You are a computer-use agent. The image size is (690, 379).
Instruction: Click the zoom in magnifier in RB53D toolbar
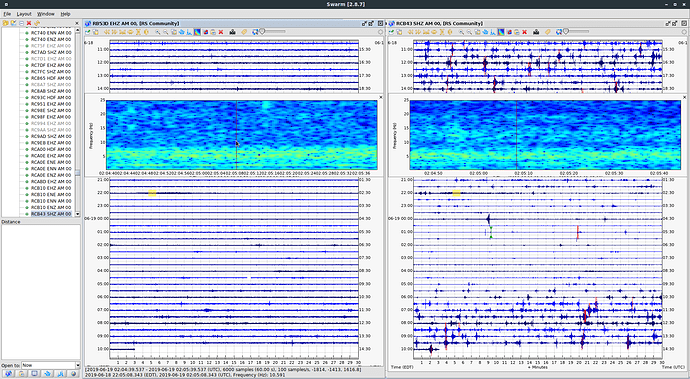coord(158,32)
